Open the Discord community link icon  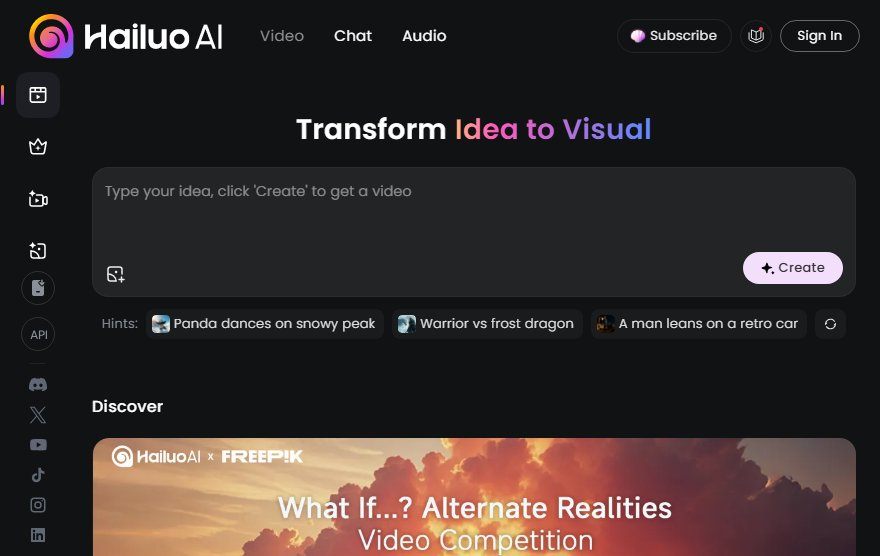[x=38, y=384]
